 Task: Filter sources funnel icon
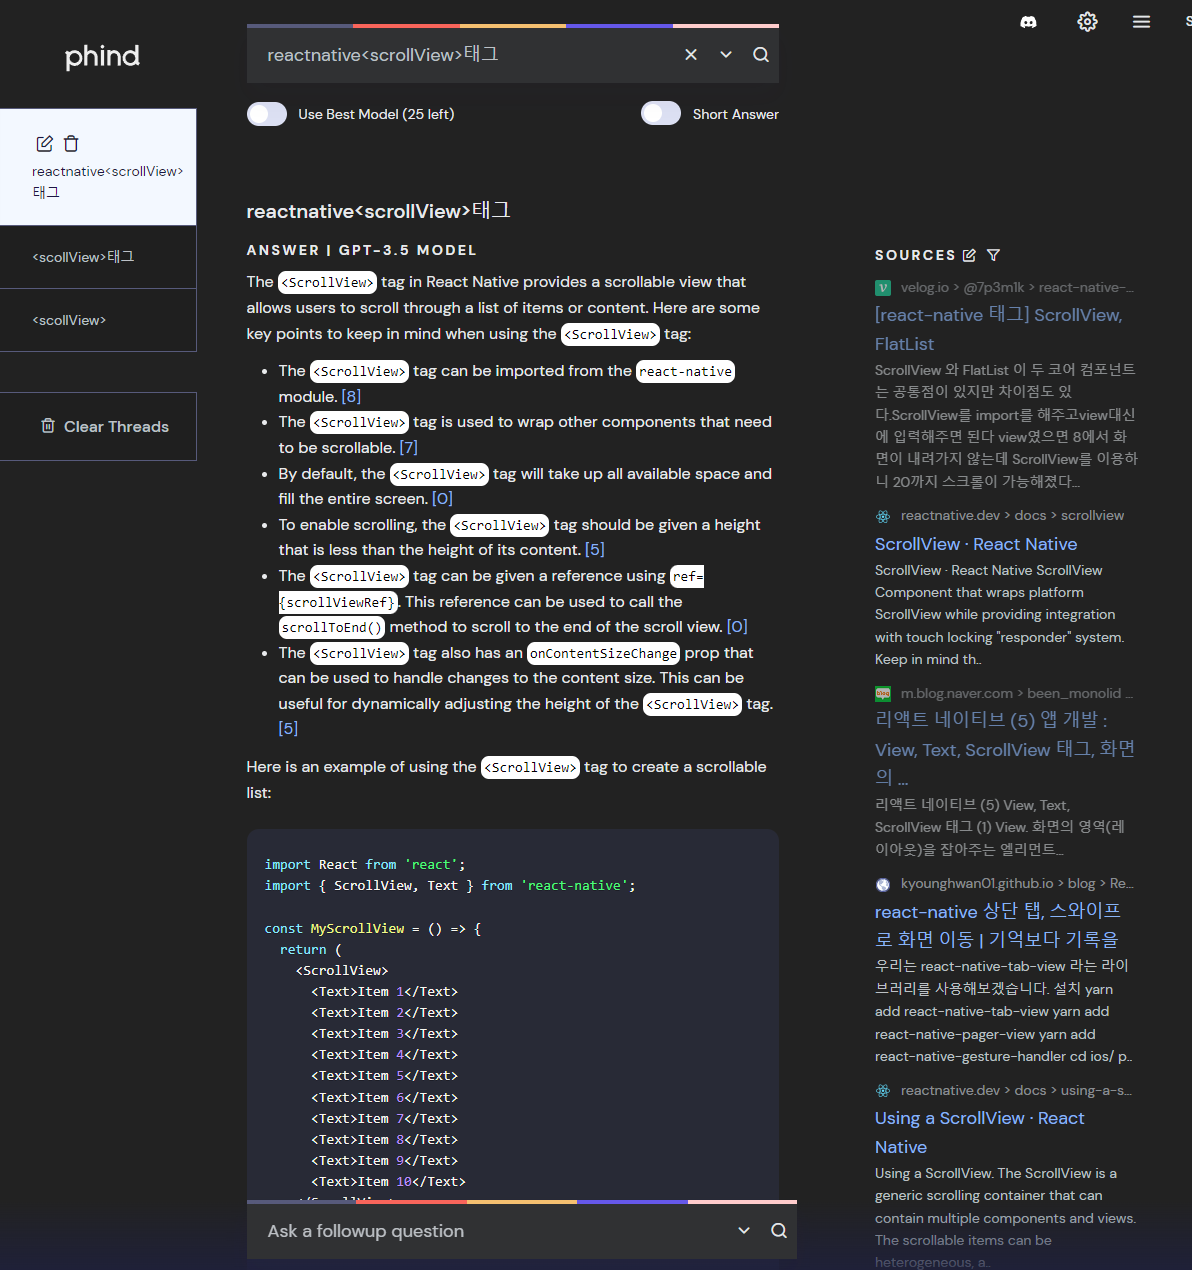coord(993,255)
